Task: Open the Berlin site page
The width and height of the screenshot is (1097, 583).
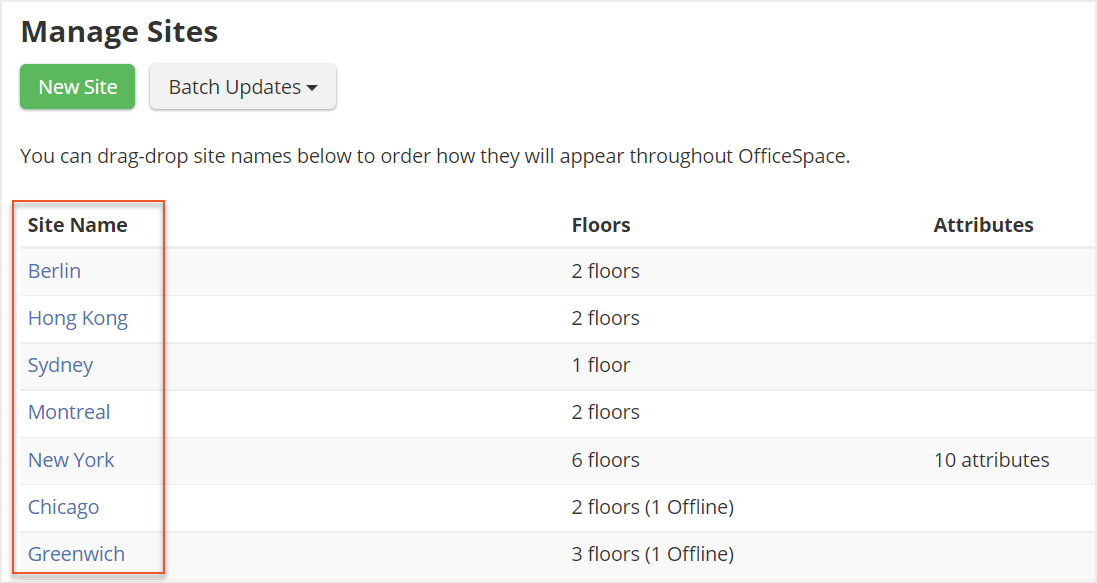Action: pos(54,270)
